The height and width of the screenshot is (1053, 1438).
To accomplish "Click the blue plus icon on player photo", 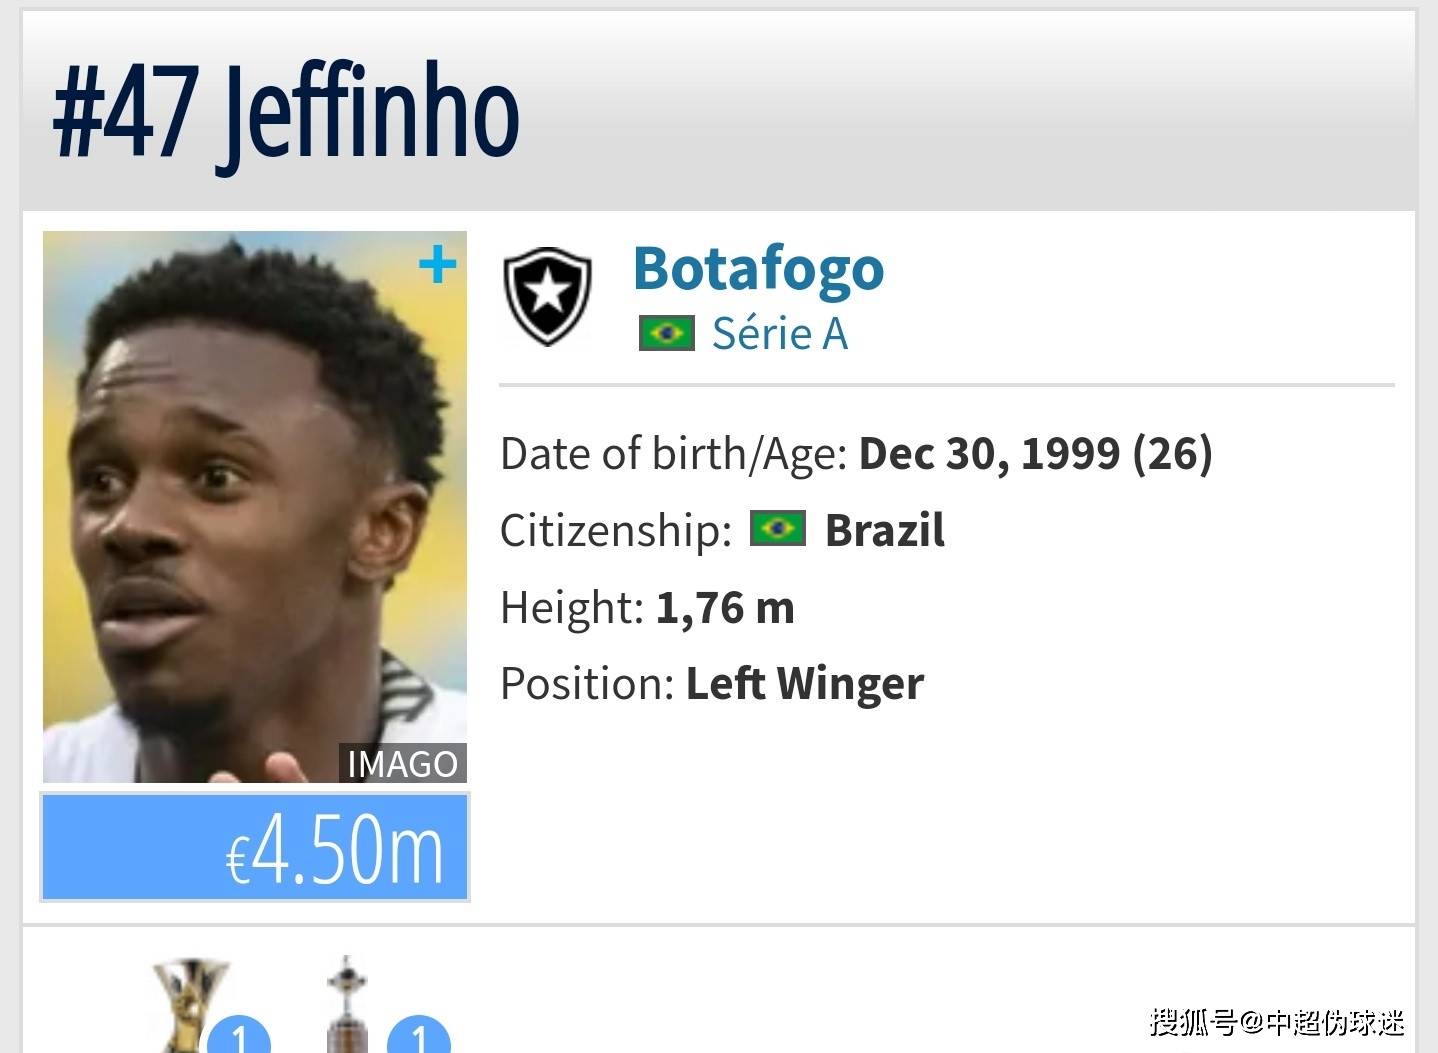I will click(x=437, y=265).
